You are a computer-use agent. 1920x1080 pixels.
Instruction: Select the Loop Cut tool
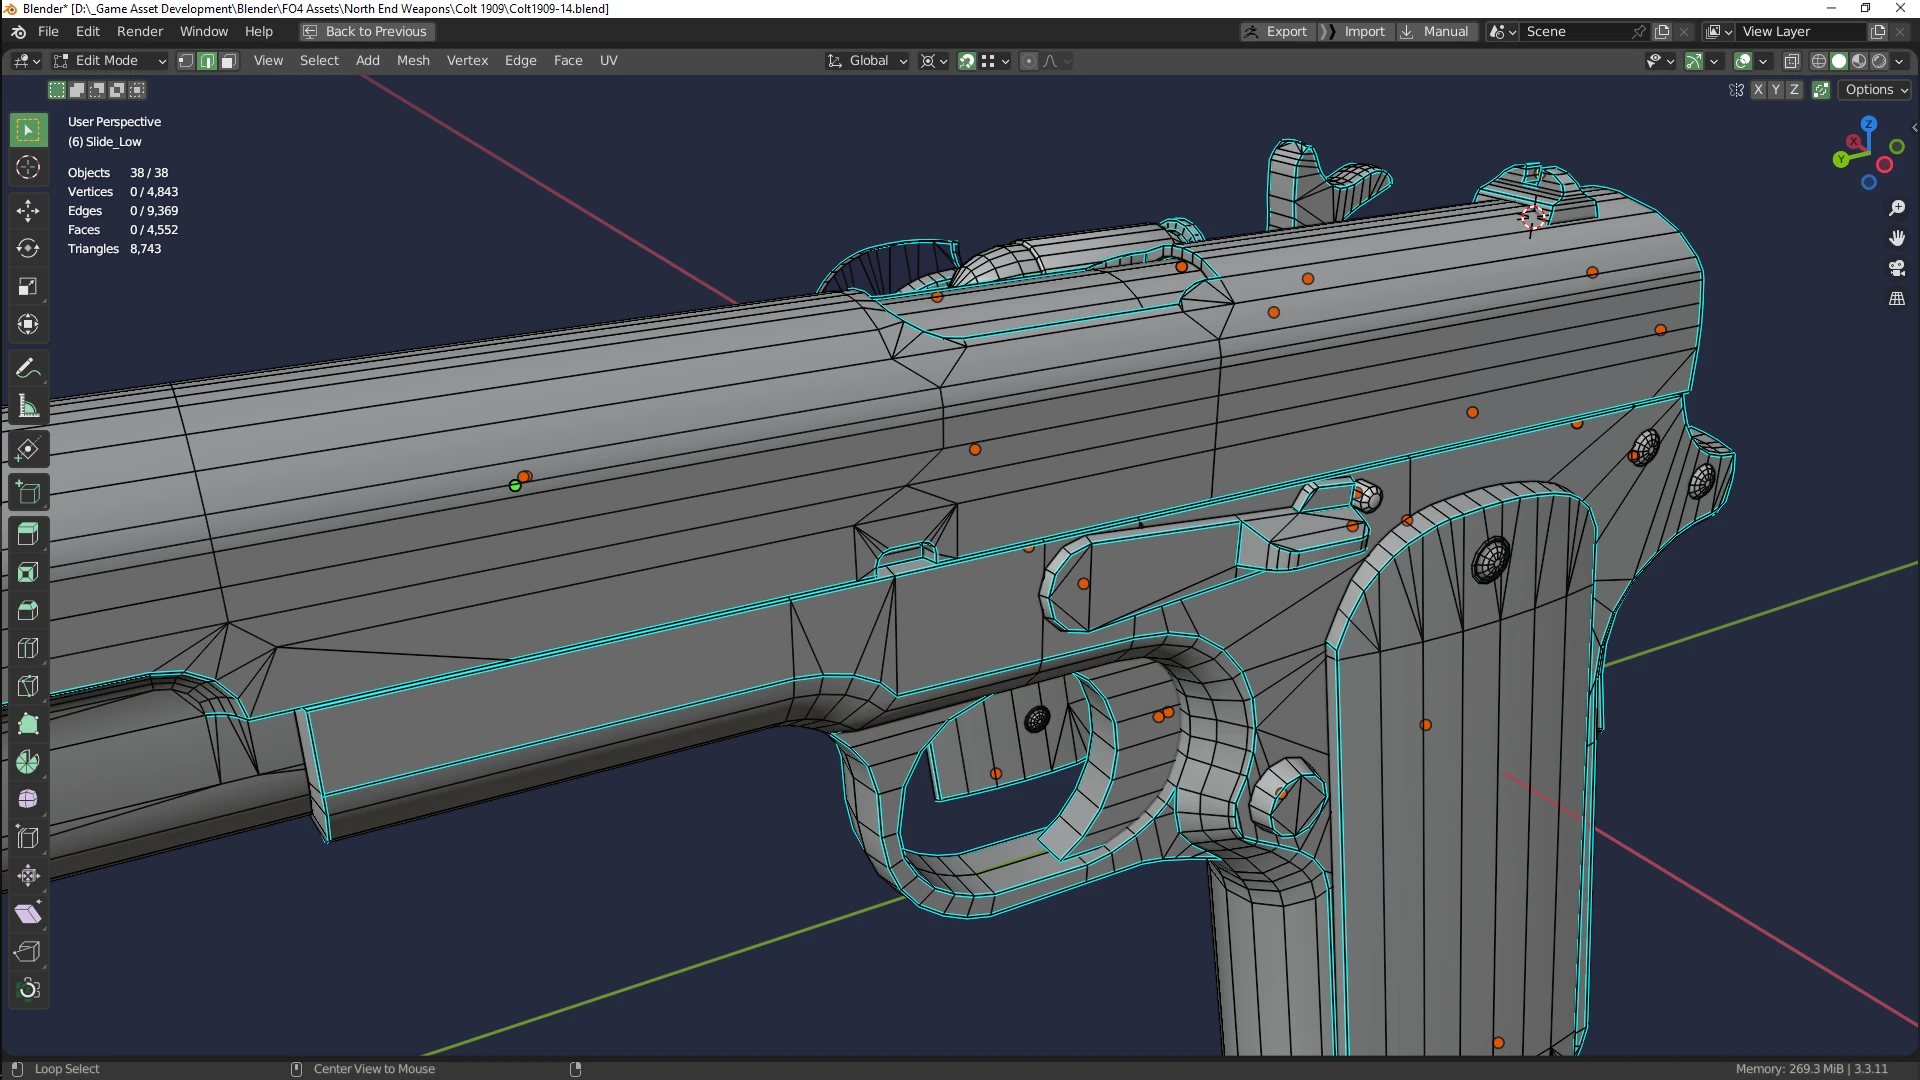click(x=28, y=648)
